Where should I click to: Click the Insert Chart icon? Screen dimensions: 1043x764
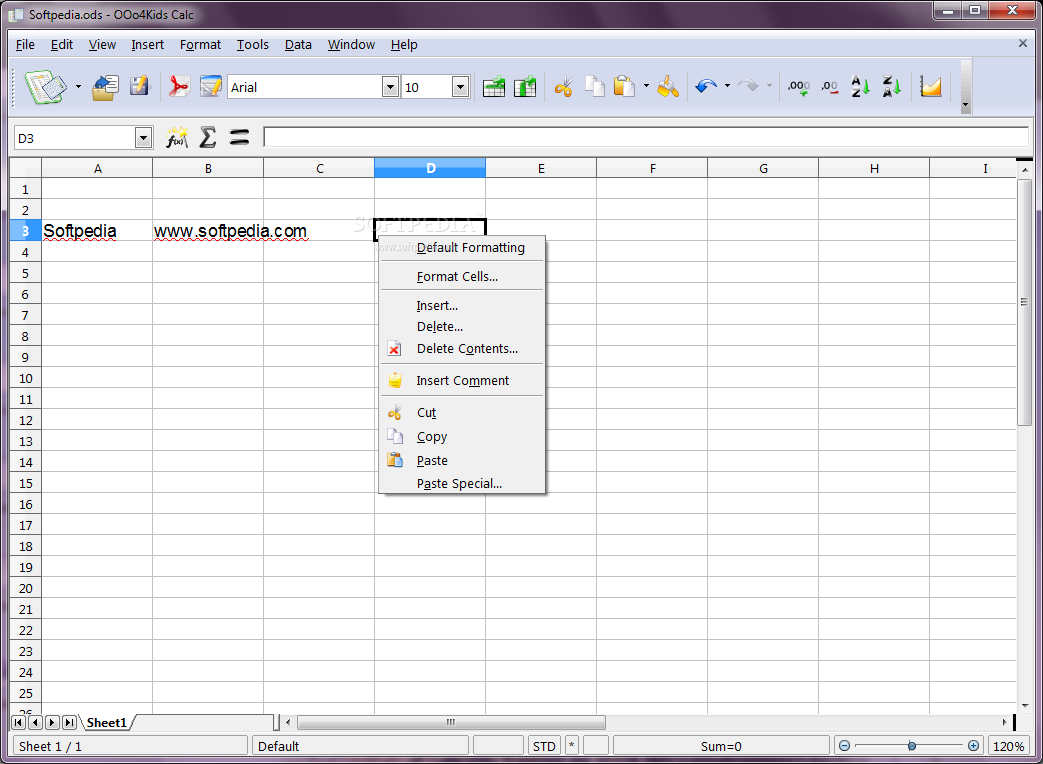931,86
